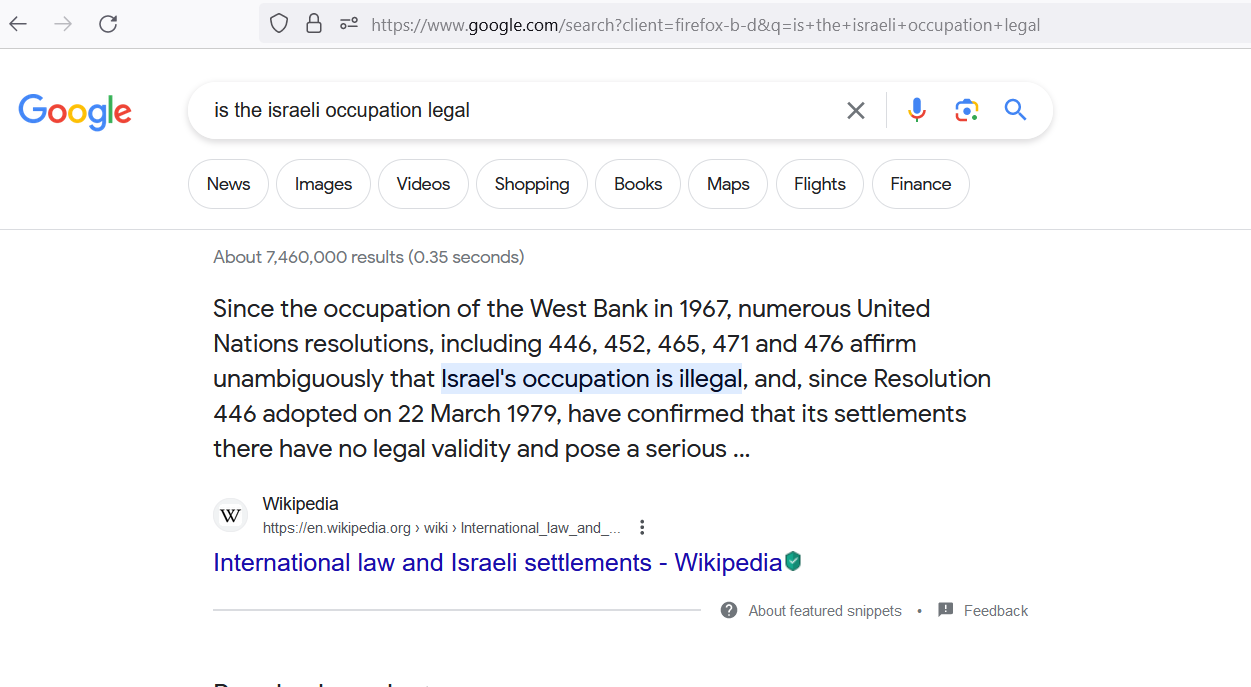Reload the page with the refresh icon
This screenshot has width=1251, height=687.
[108, 24]
